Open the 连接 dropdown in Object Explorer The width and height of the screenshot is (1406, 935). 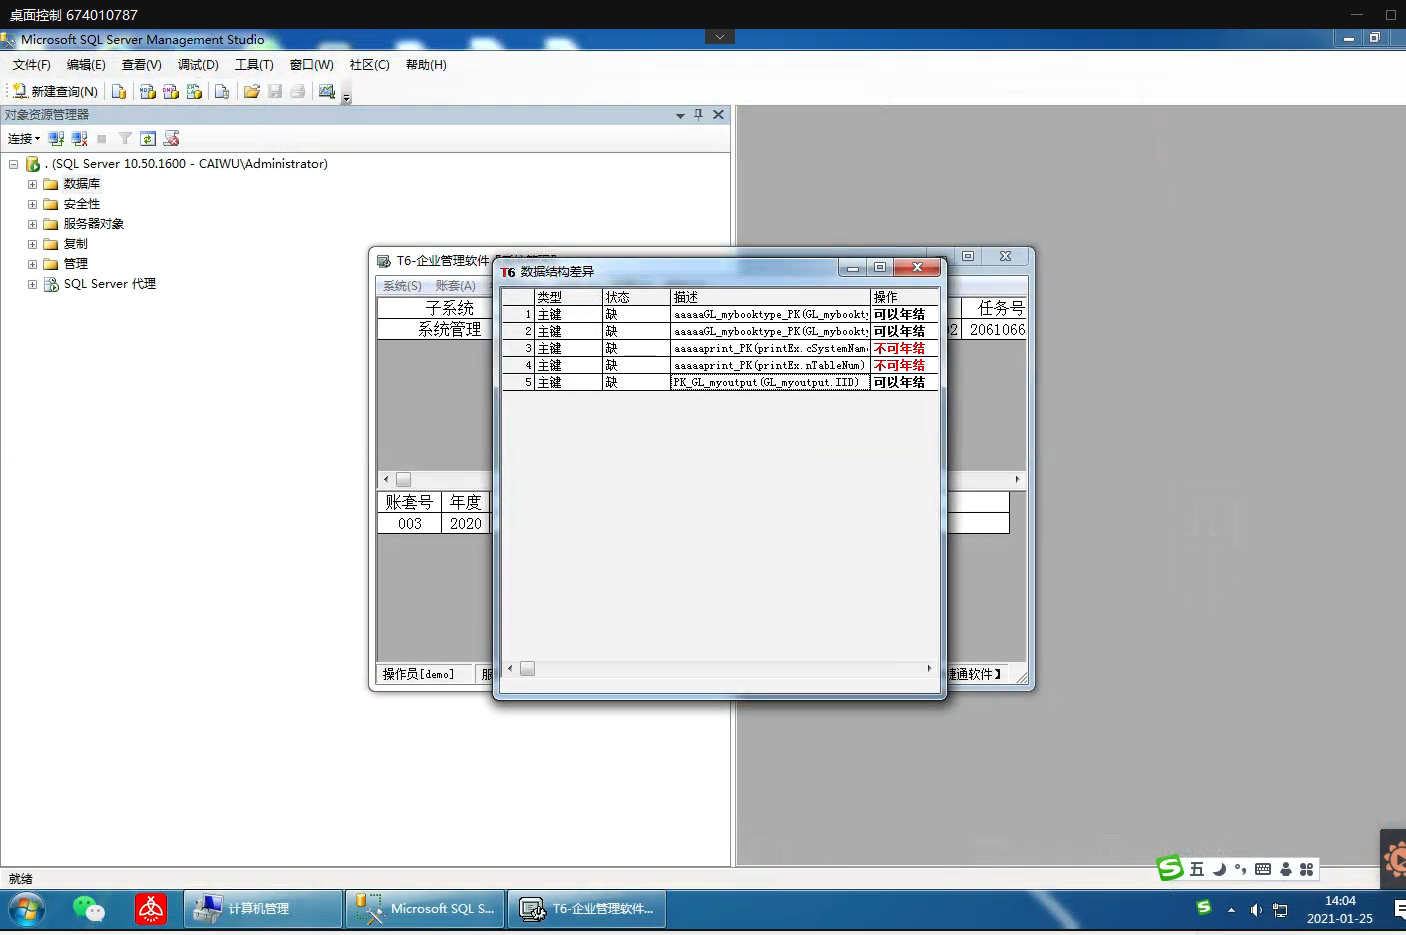[24, 139]
